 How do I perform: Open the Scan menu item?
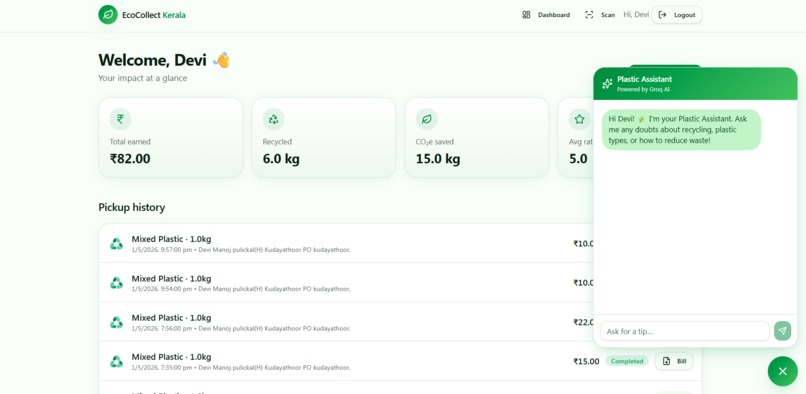click(x=600, y=15)
